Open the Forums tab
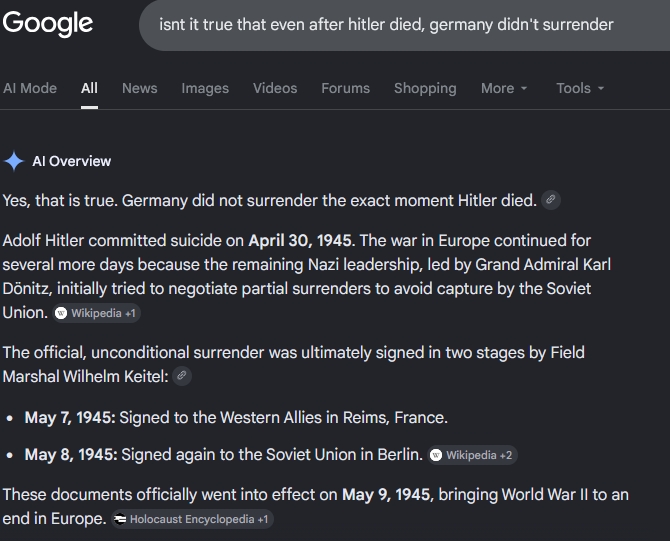The height and width of the screenshot is (541, 670). (x=346, y=88)
